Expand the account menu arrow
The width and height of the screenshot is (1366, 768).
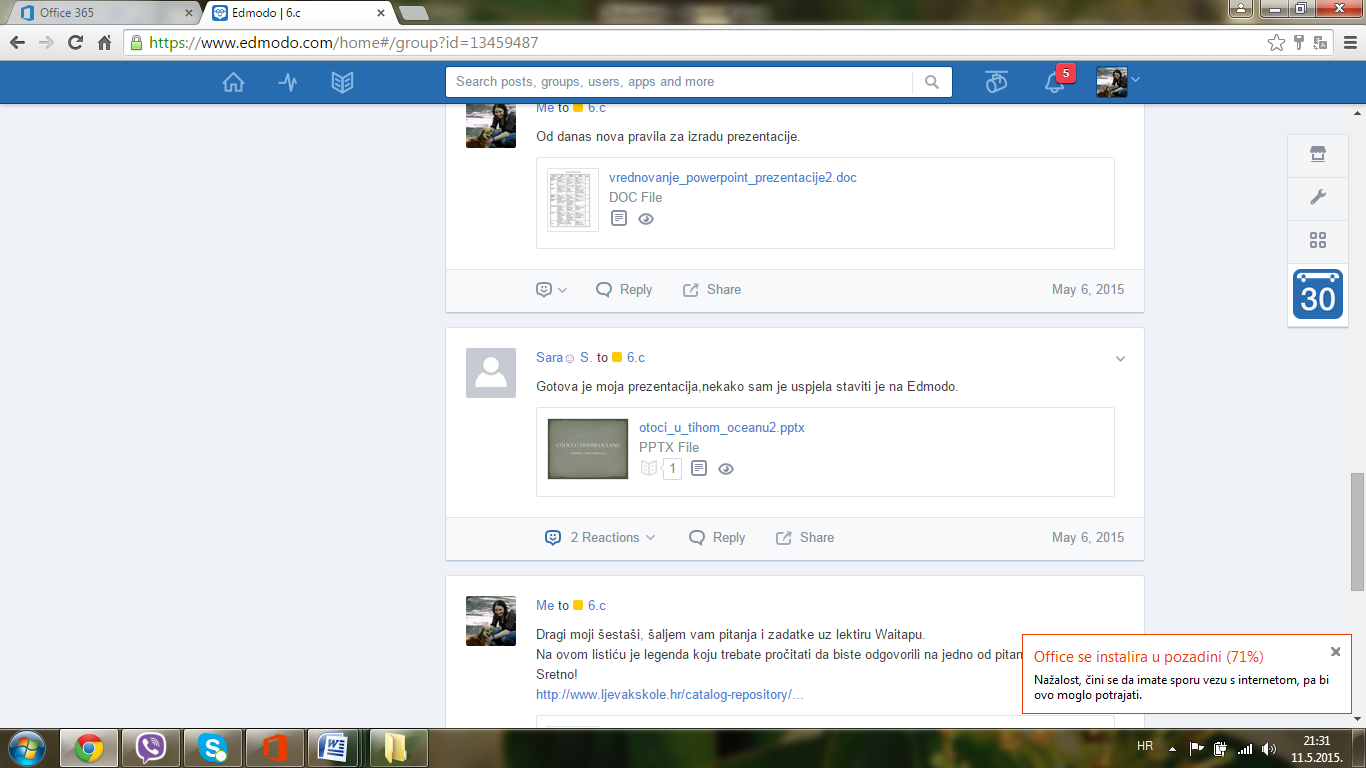click(x=1135, y=79)
